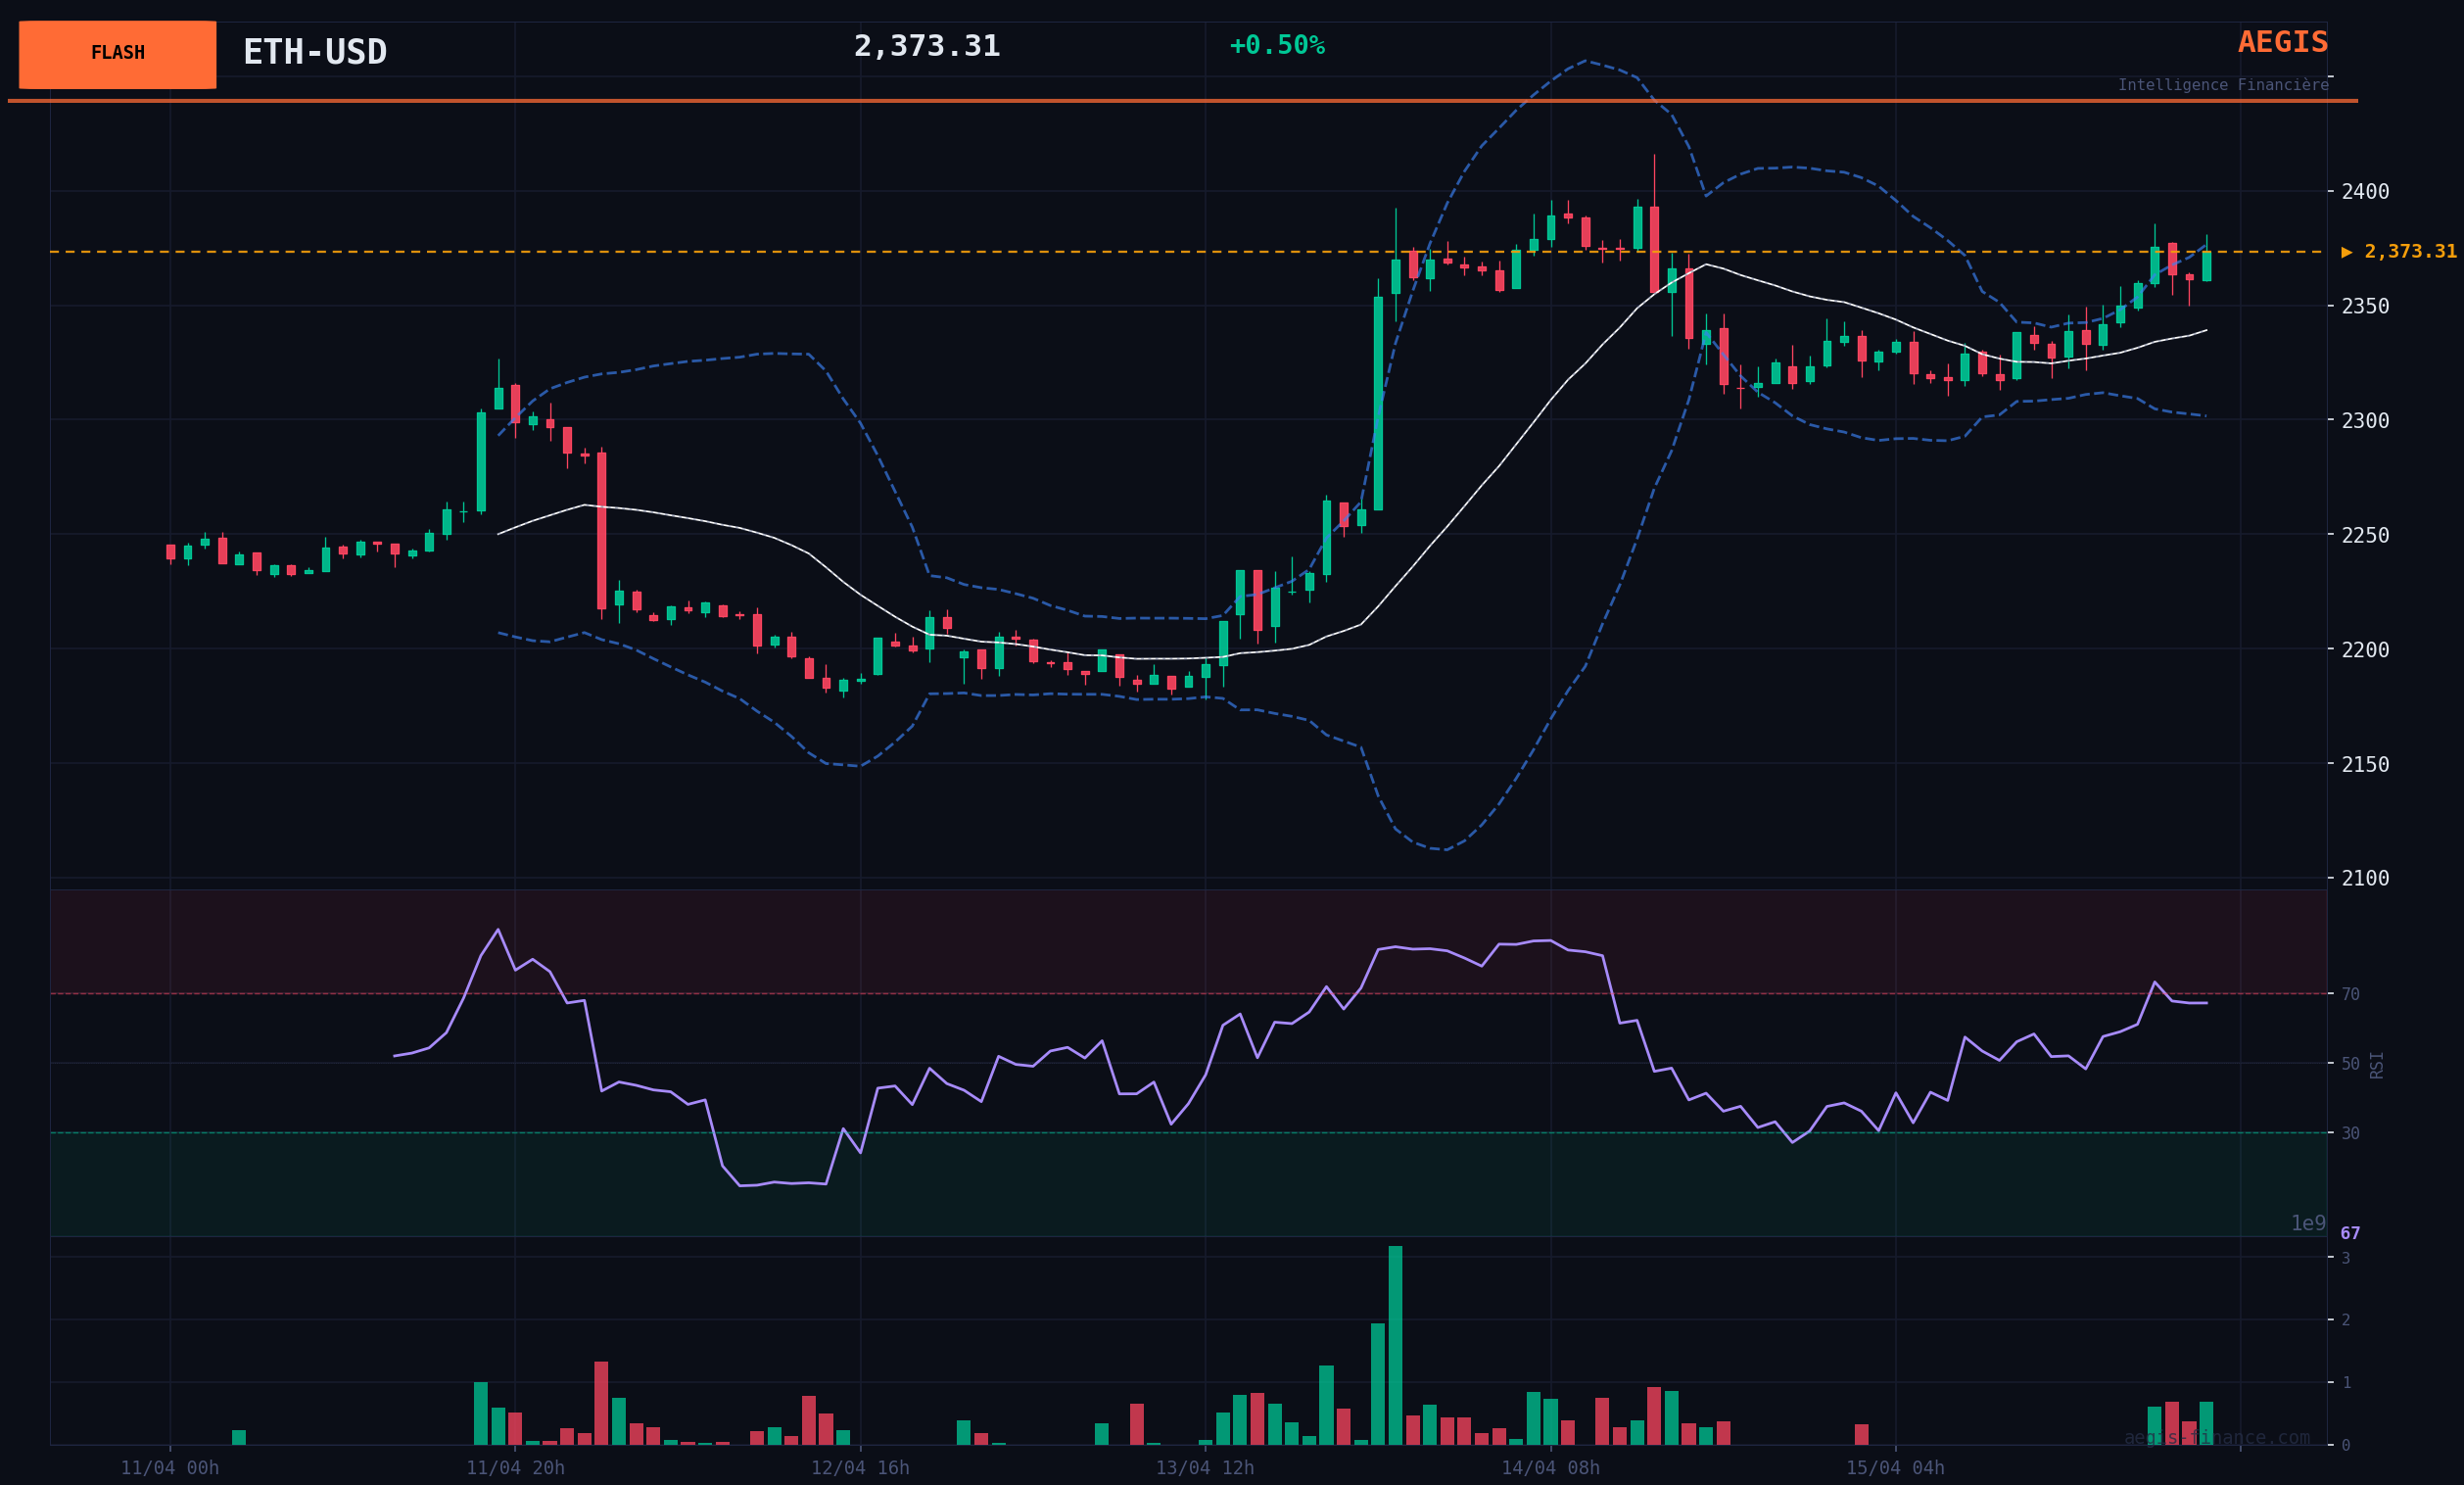The image size is (2464, 1485).
Task: Click the RSI axis label
Action: (2376, 1064)
